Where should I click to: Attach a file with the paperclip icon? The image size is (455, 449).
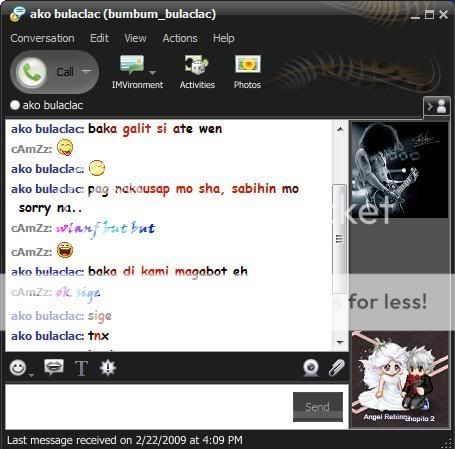click(x=336, y=368)
